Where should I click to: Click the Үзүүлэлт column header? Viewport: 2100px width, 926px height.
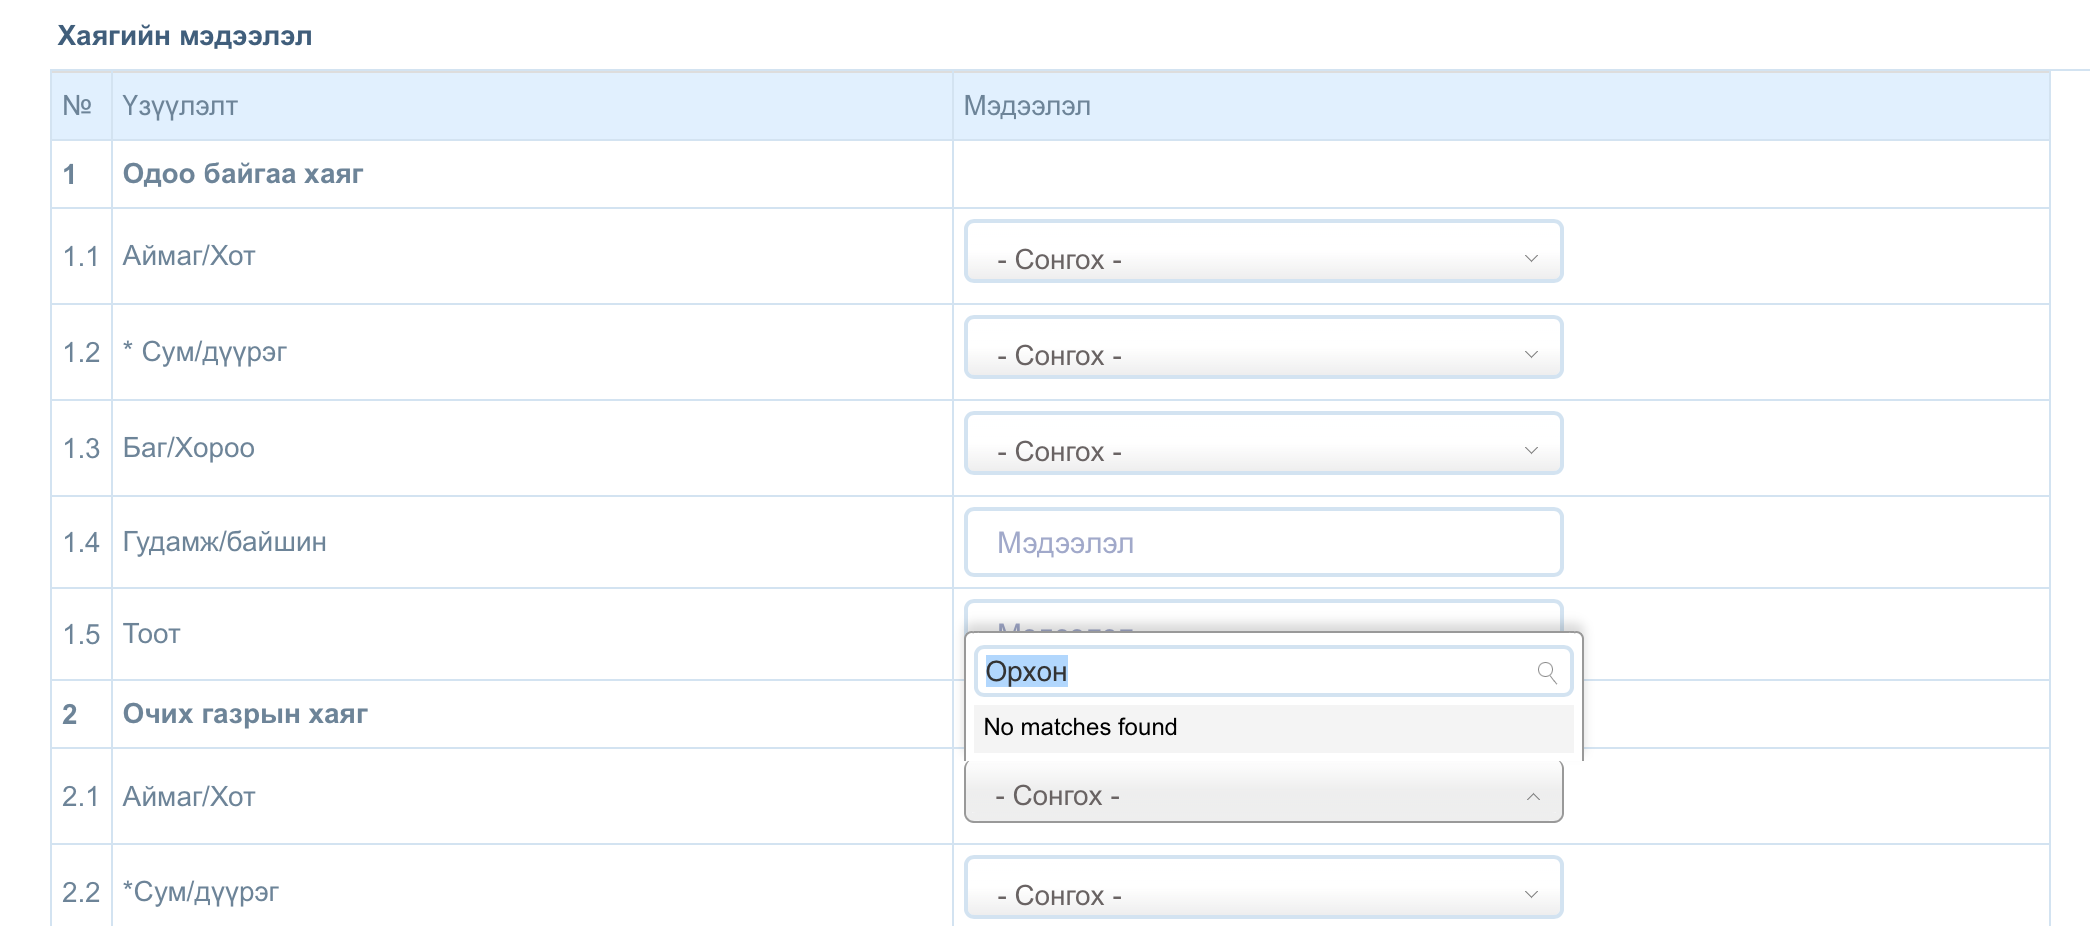pyautogui.click(x=180, y=106)
